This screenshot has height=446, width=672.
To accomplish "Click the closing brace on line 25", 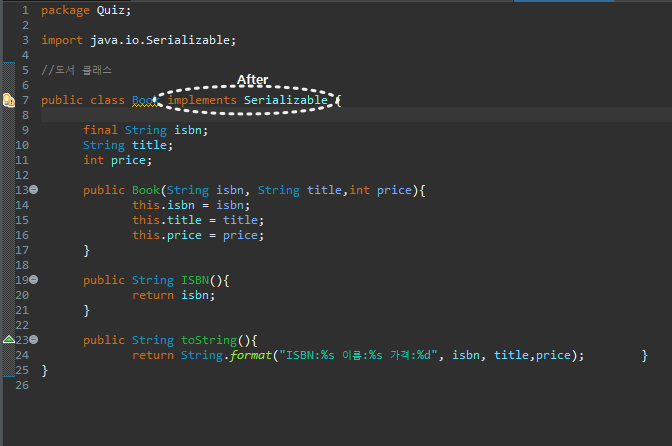I will (45, 371).
